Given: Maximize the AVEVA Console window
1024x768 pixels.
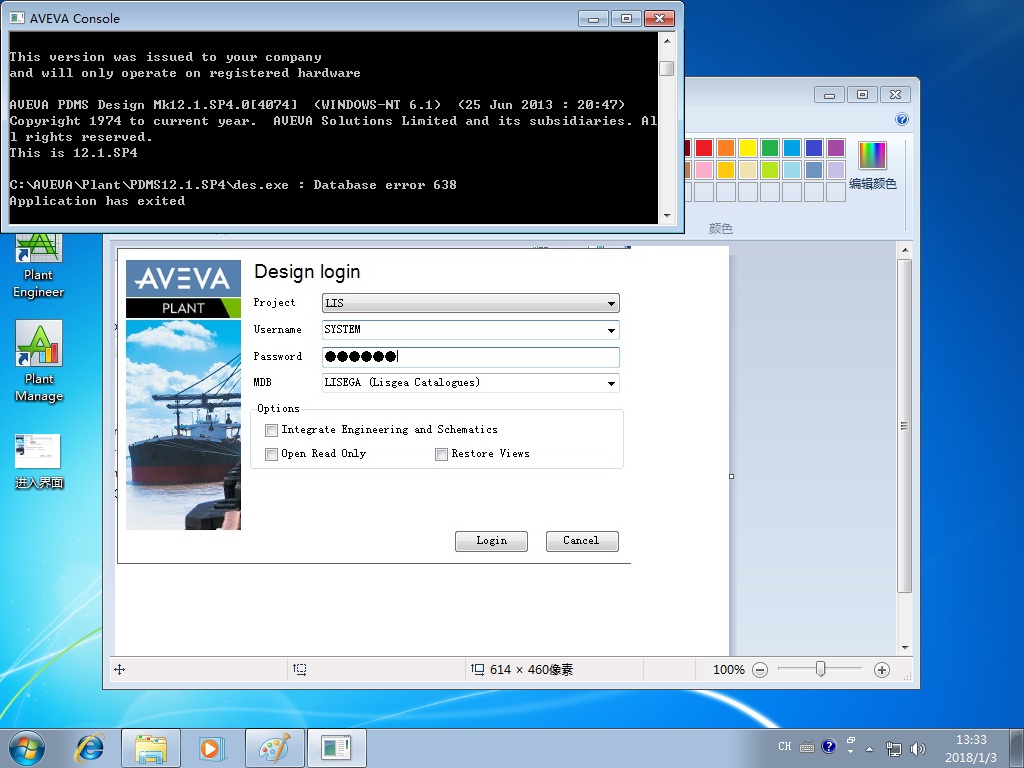Looking at the screenshot, I should pos(626,18).
